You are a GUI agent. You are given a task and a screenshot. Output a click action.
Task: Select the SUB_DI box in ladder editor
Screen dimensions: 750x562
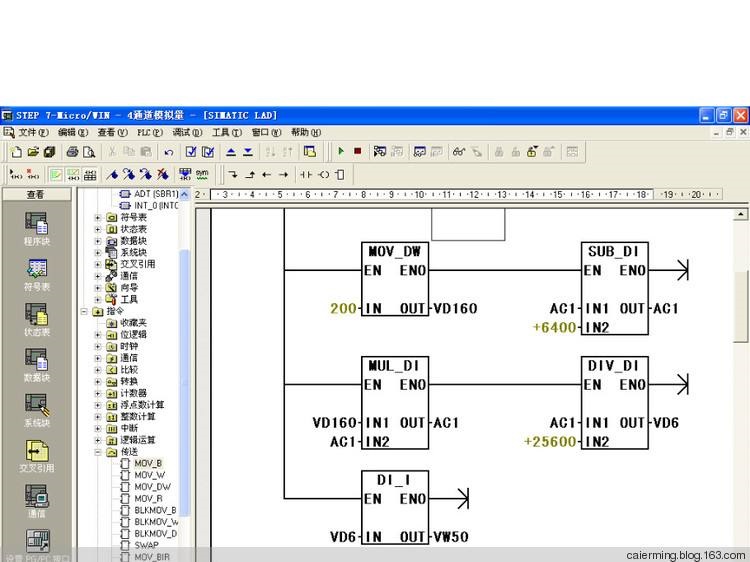pyautogui.click(x=615, y=288)
